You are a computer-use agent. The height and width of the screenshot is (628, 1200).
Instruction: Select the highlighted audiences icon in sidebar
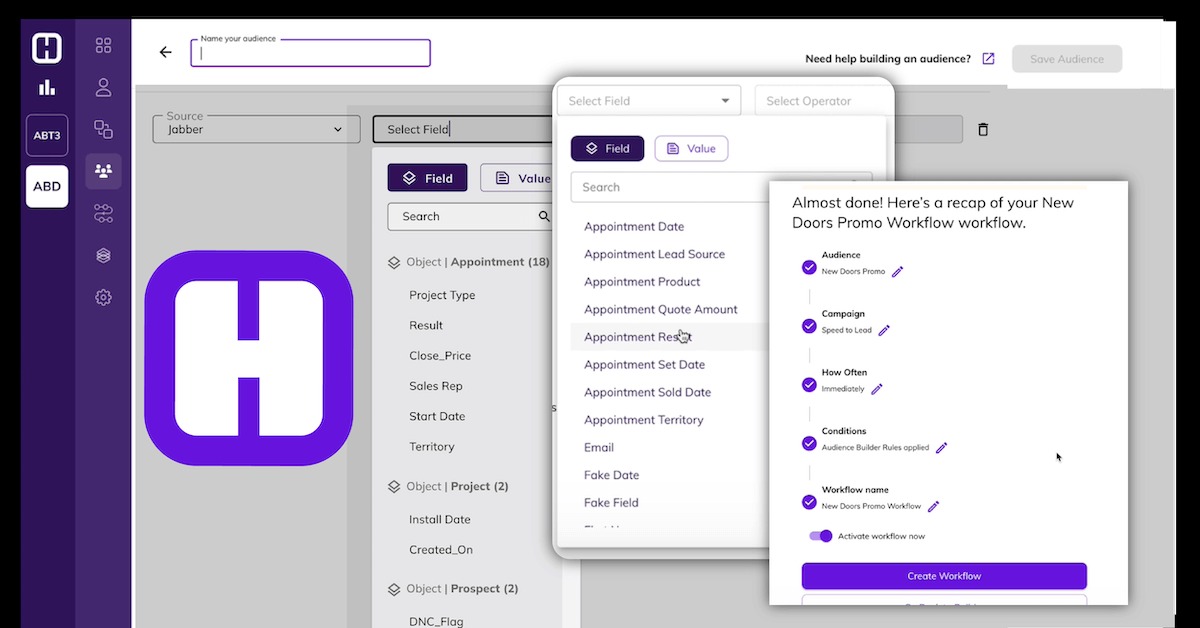coord(103,171)
